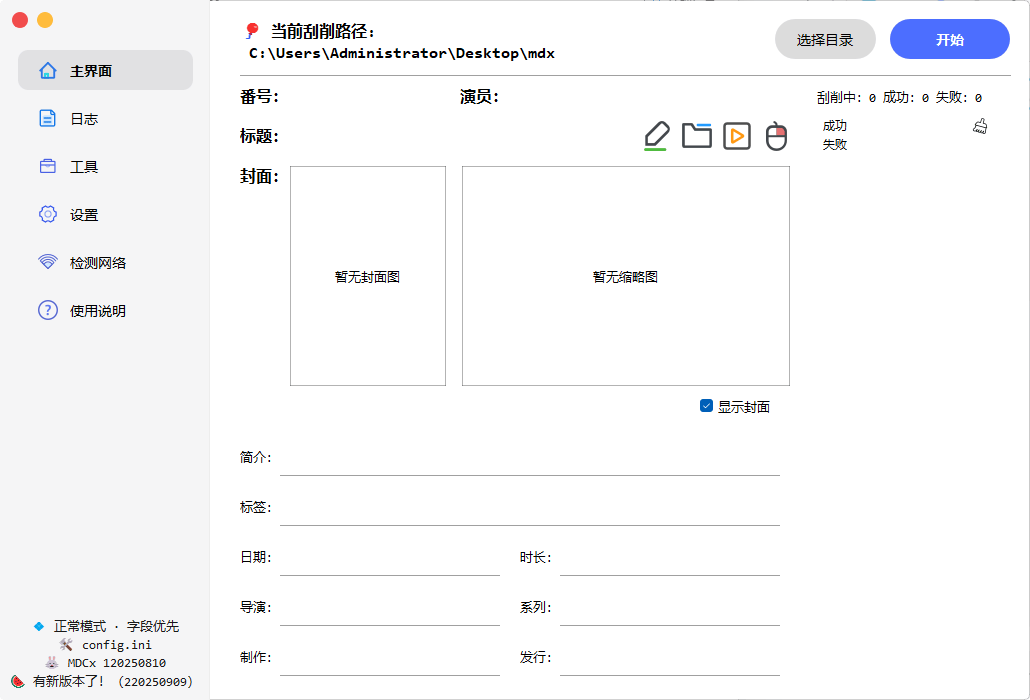1030x700 pixels.
Task: Click the red pin path icon
Action: click(x=252, y=32)
